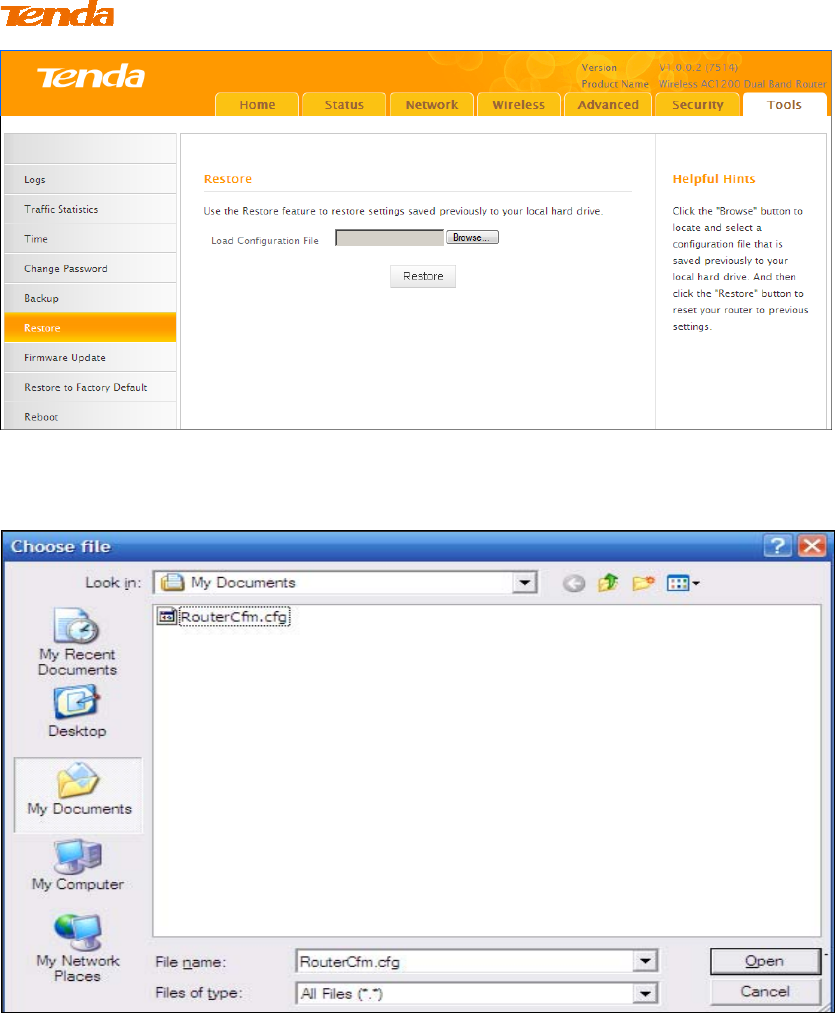Open the Home tab
Screen dimensions: 835x1013
click(257, 105)
